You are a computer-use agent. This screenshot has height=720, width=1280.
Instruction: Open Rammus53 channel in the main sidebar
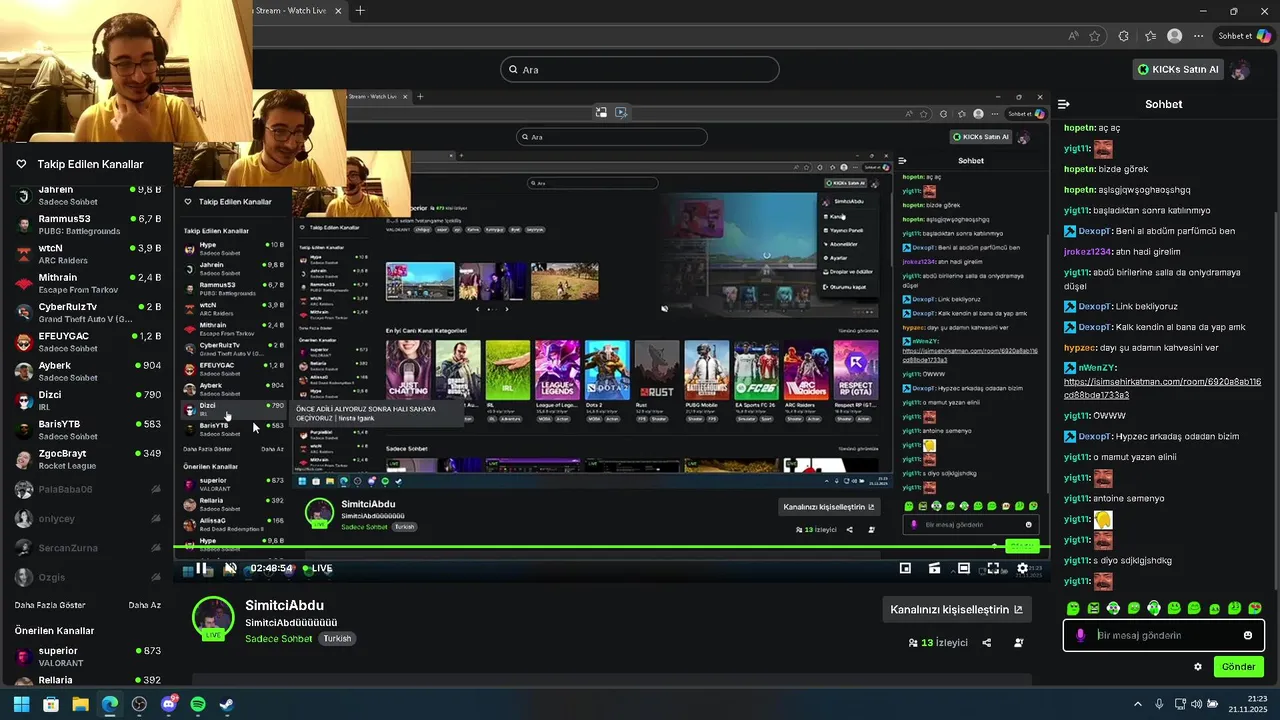coord(88,224)
